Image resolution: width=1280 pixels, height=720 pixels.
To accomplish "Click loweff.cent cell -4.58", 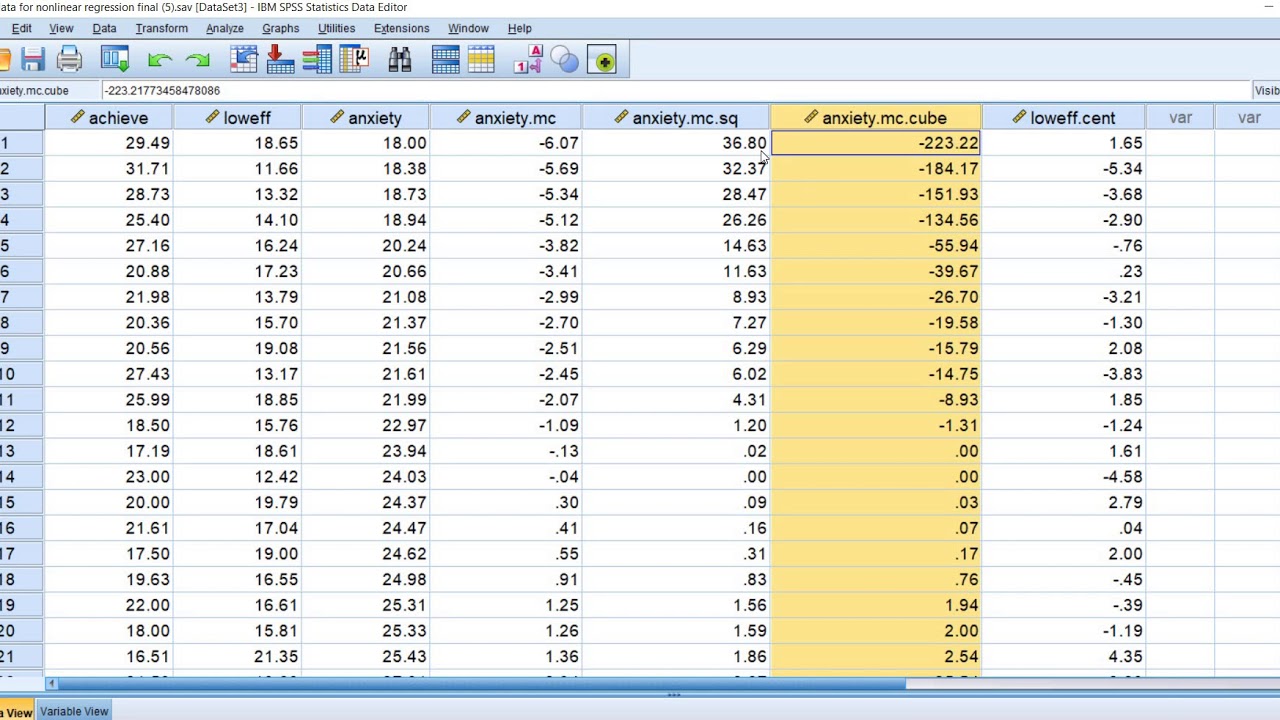I will click(x=1063, y=477).
